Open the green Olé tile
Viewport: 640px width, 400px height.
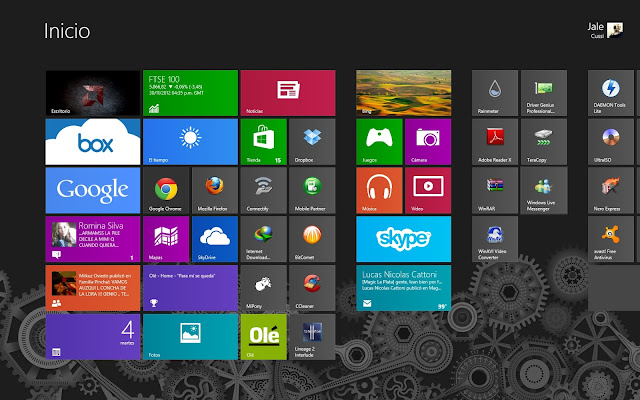pyautogui.click(x=264, y=337)
